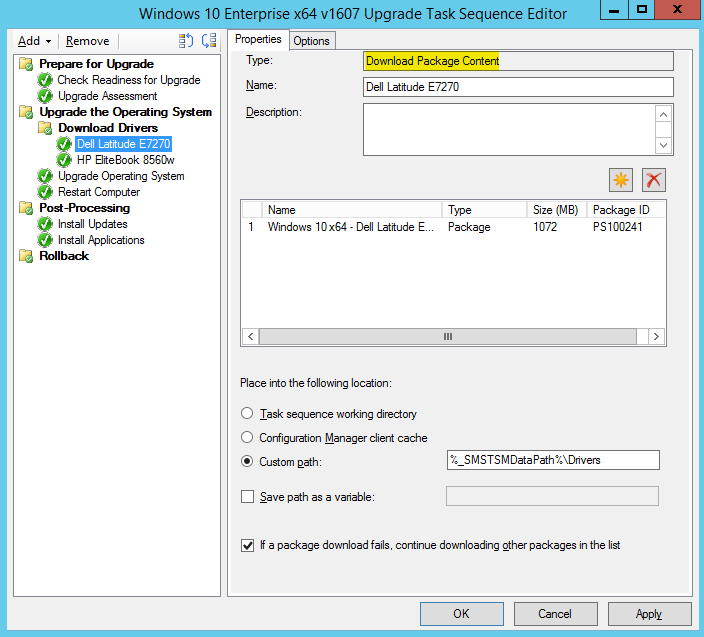Image resolution: width=704 pixels, height=637 pixels.
Task: Click package list scroll left arrow
Action: 251,337
